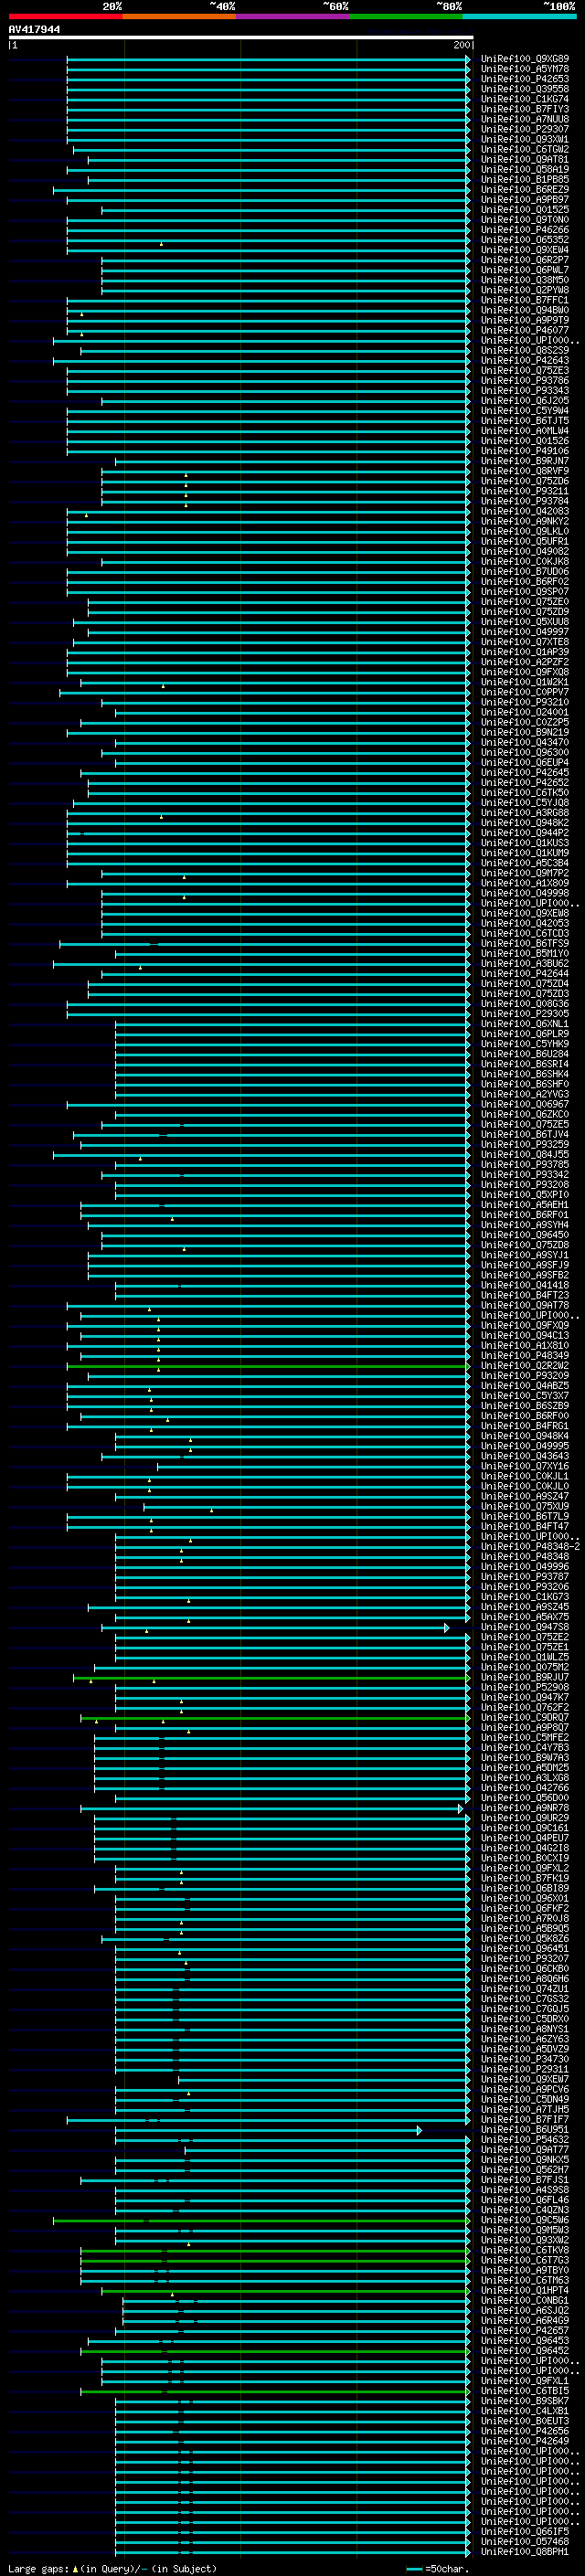Viewport: 585px width, 2576px height.
Task: Click the white query sequence bar
Action: click(x=241, y=38)
